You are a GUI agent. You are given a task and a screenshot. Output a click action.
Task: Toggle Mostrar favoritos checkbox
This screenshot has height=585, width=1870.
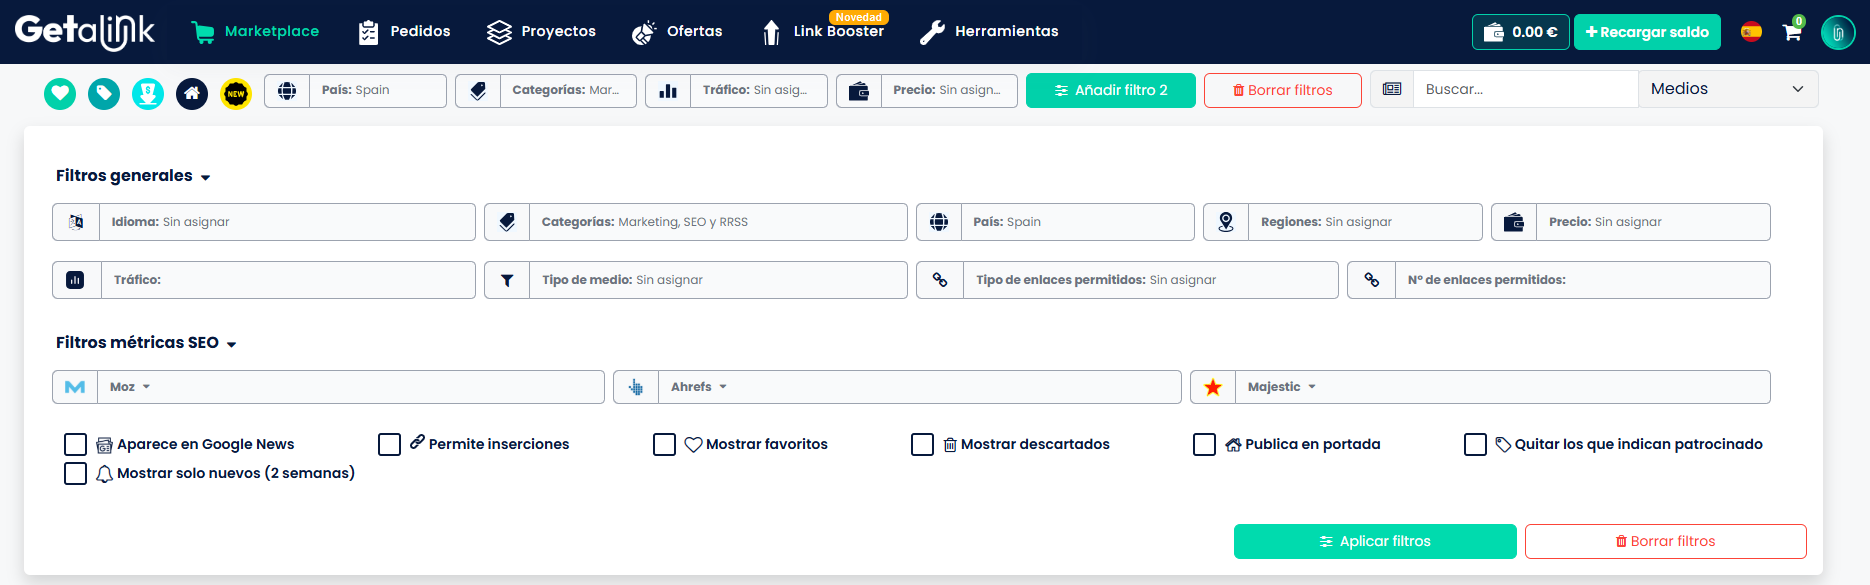coord(664,444)
